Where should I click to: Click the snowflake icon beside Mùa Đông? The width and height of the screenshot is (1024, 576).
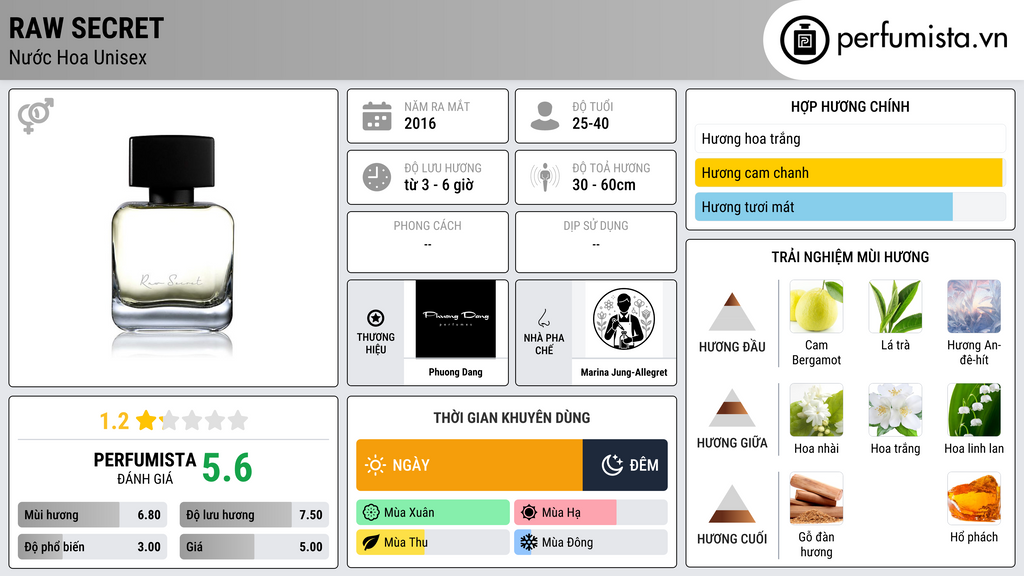[529, 542]
